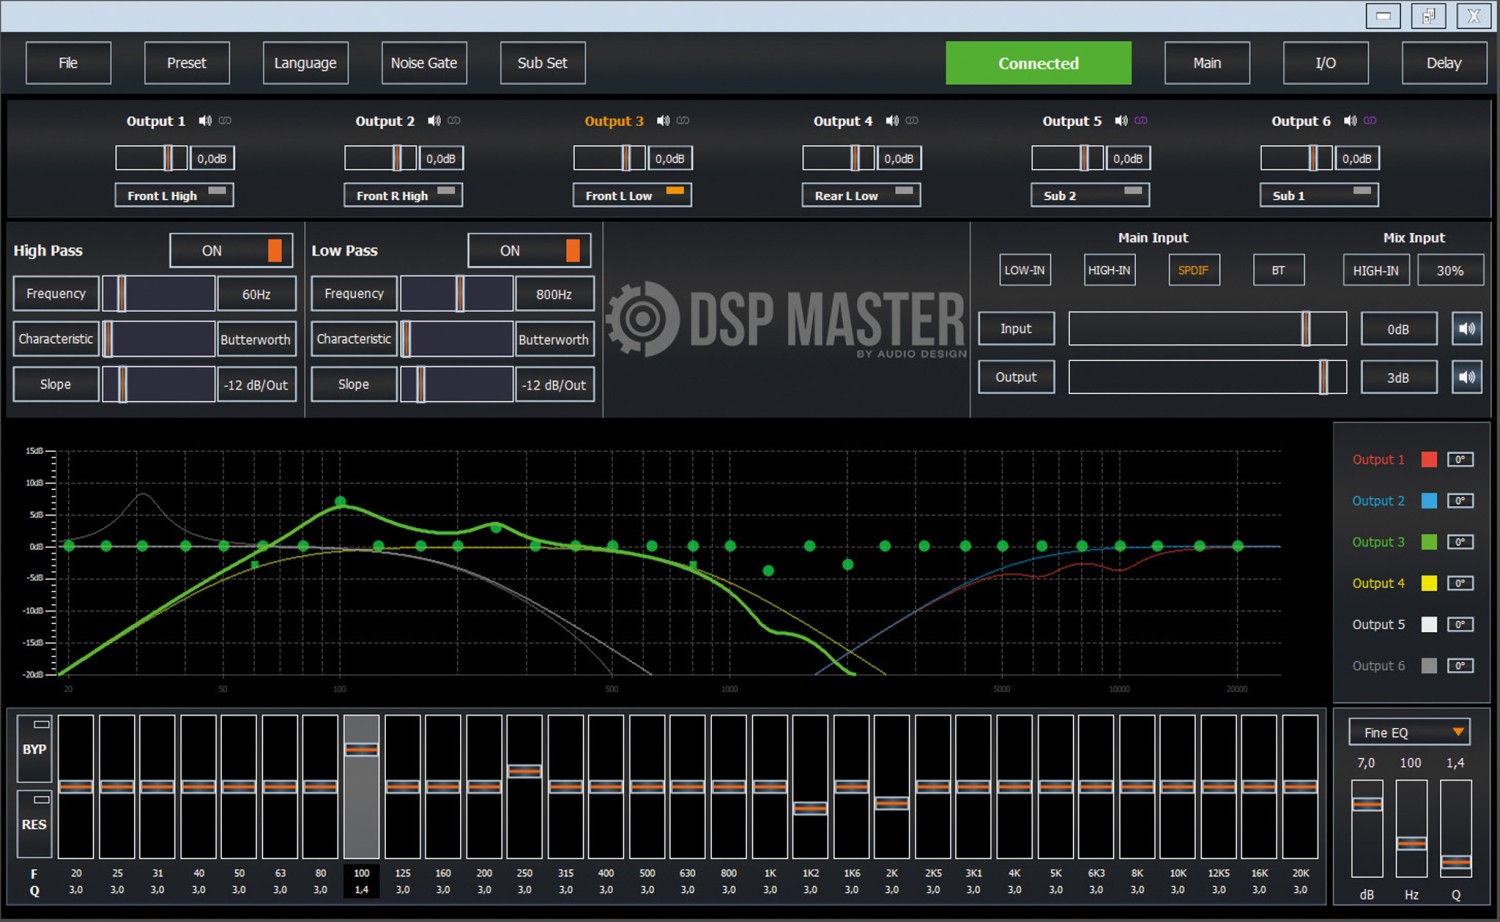Mute the Main Input level speaker button
Screen dimensions: 1500x922
1467,329
